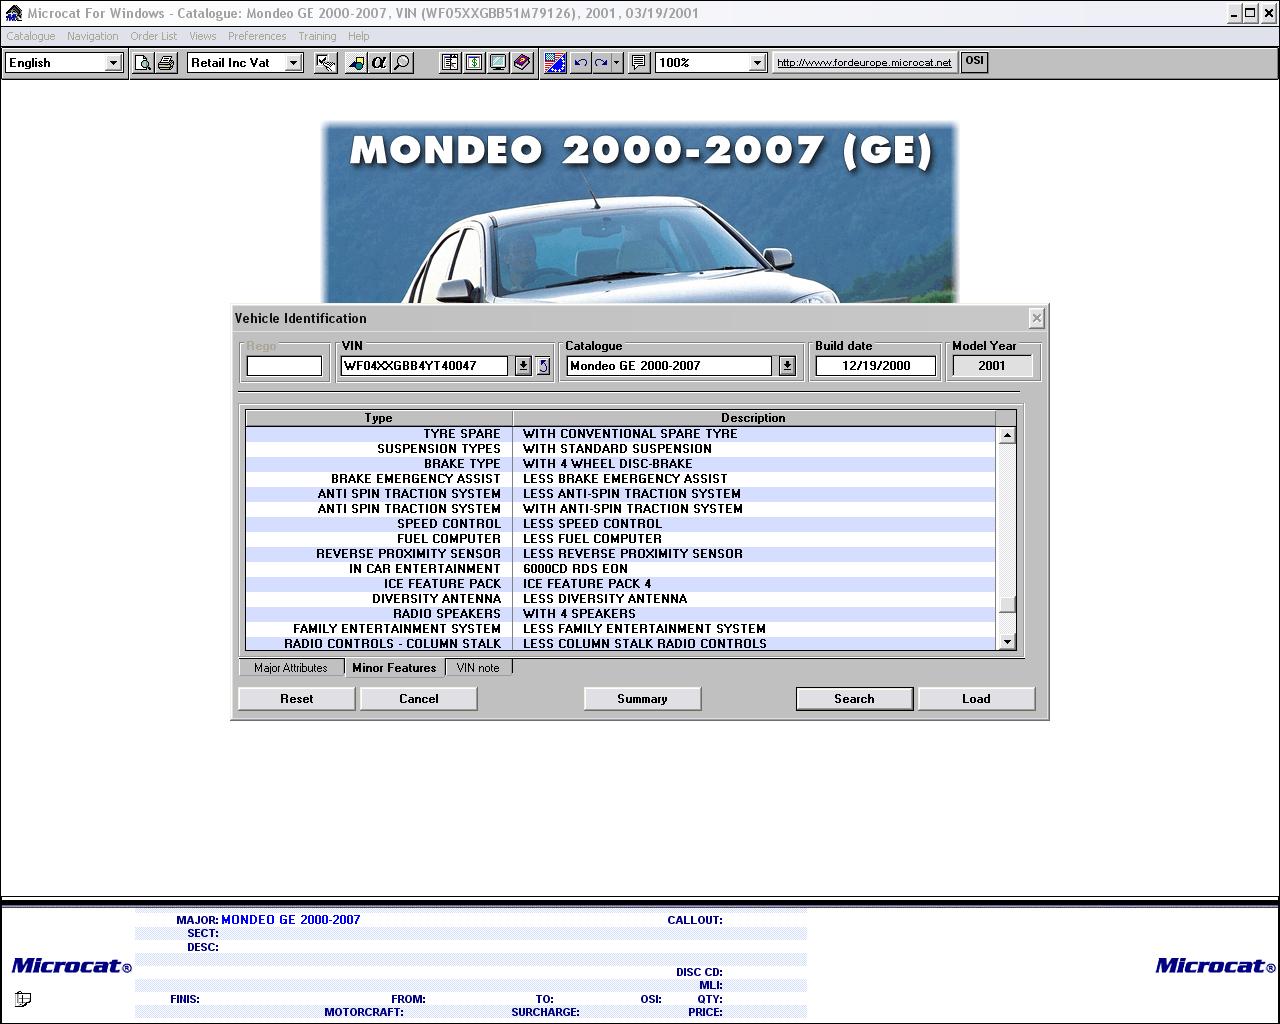Click the magnifying glass search icon
The height and width of the screenshot is (1024, 1280).
click(x=402, y=63)
